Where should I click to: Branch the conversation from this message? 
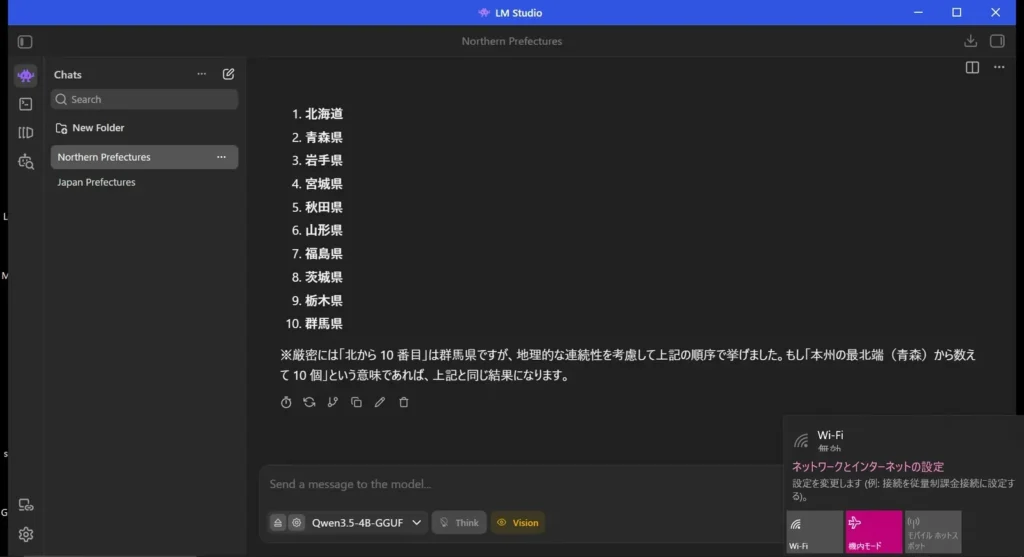[333, 402]
